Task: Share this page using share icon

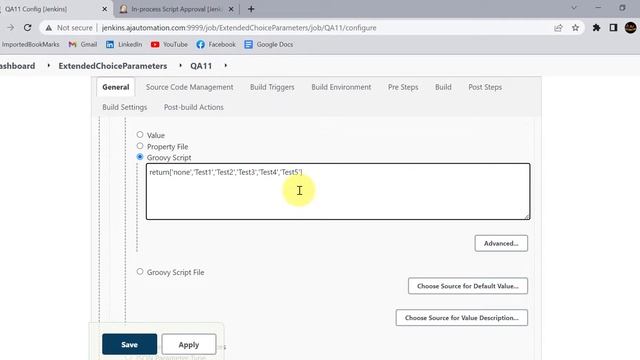Action: click(x=558, y=28)
